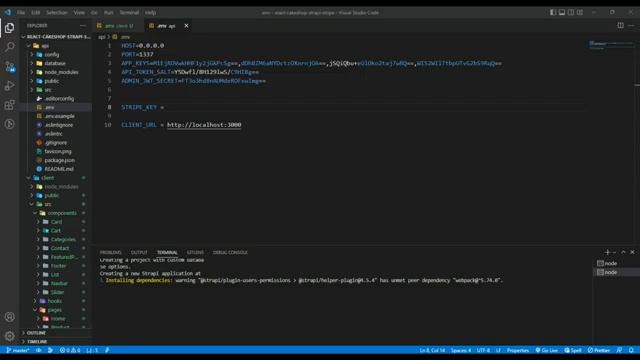Switch to the DEBUG CONSOLE tab
The height and width of the screenshot is (360, 640).
coord(230,253)
